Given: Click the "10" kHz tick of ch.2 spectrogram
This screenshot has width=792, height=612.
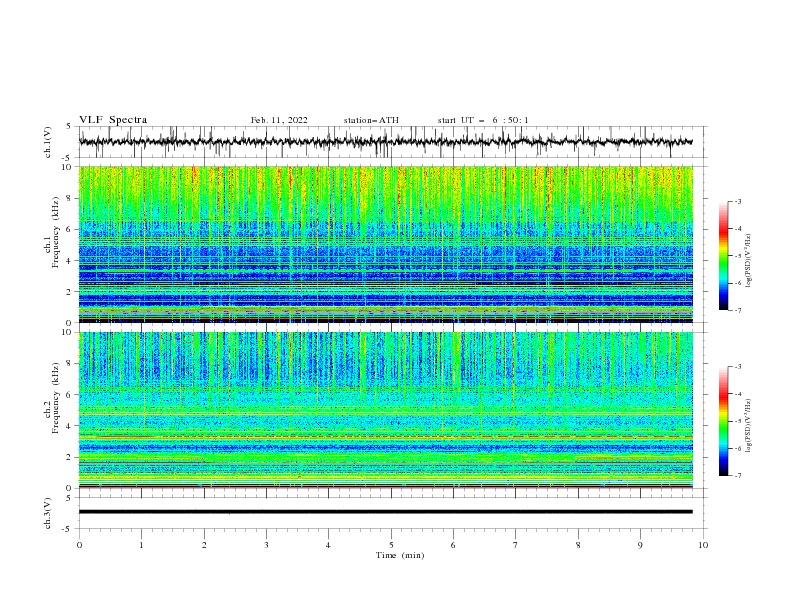Looking at the screenshot, I should [68, 332].
